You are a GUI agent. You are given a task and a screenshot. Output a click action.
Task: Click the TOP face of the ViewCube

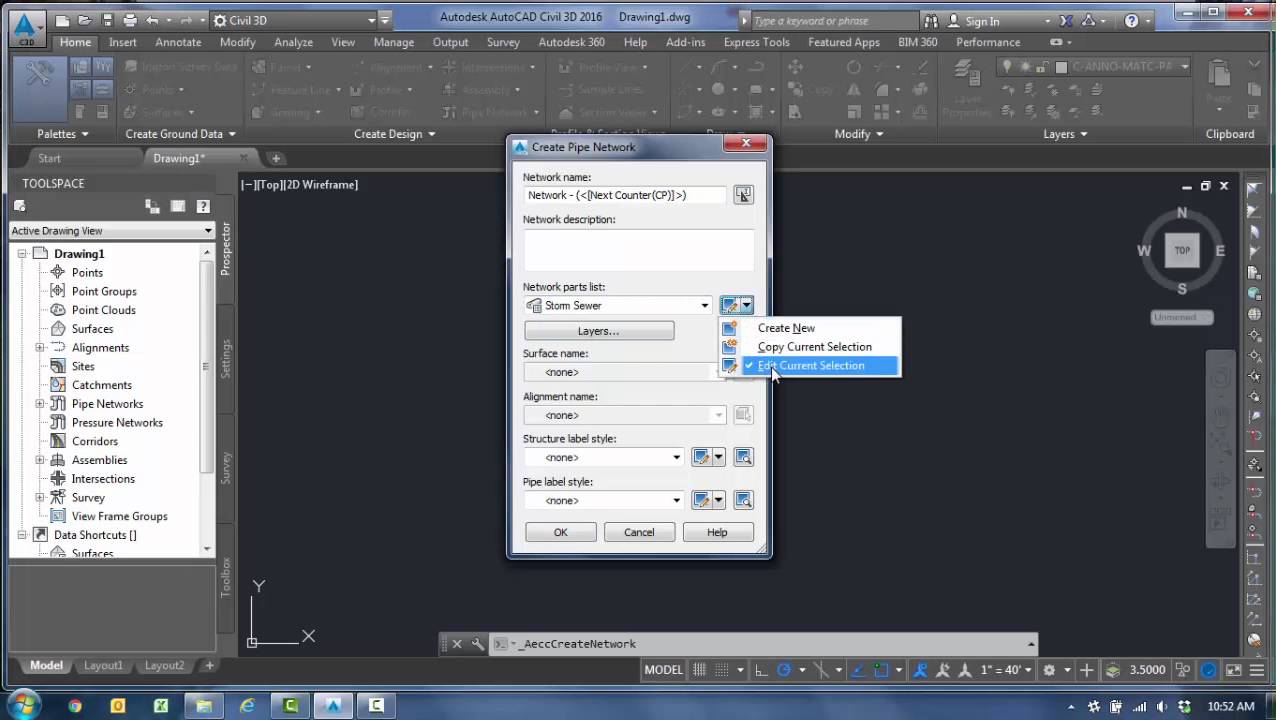click(x=1182, y=250)
